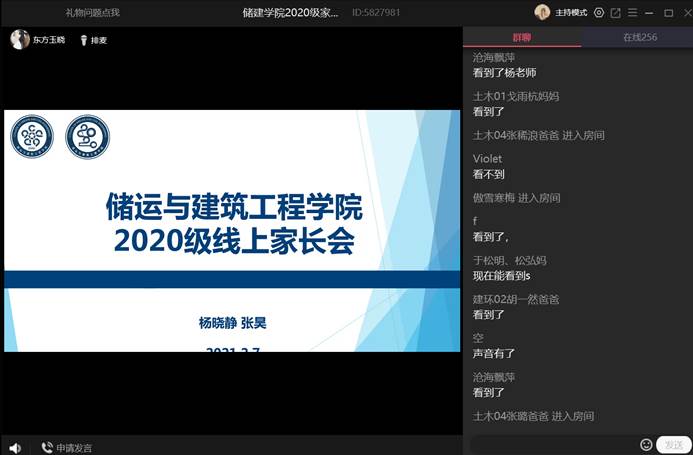Click the 申请发言 phone icon
The height and width of the screenshot is (455, 693).
point(47,447)
